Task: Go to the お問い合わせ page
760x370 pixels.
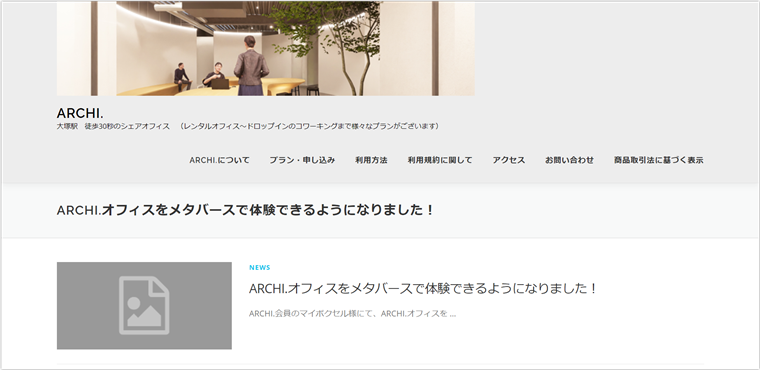Action: [569, 160]
